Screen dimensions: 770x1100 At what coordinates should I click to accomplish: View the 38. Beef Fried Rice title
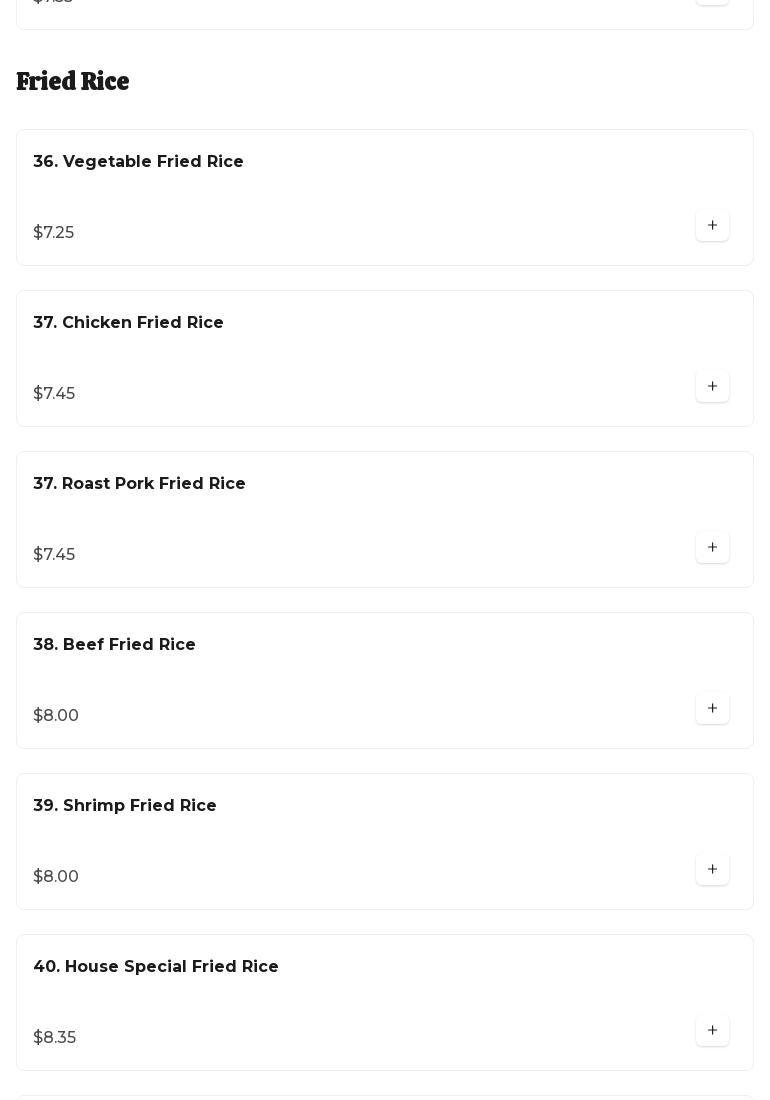(x=114, y=645)
